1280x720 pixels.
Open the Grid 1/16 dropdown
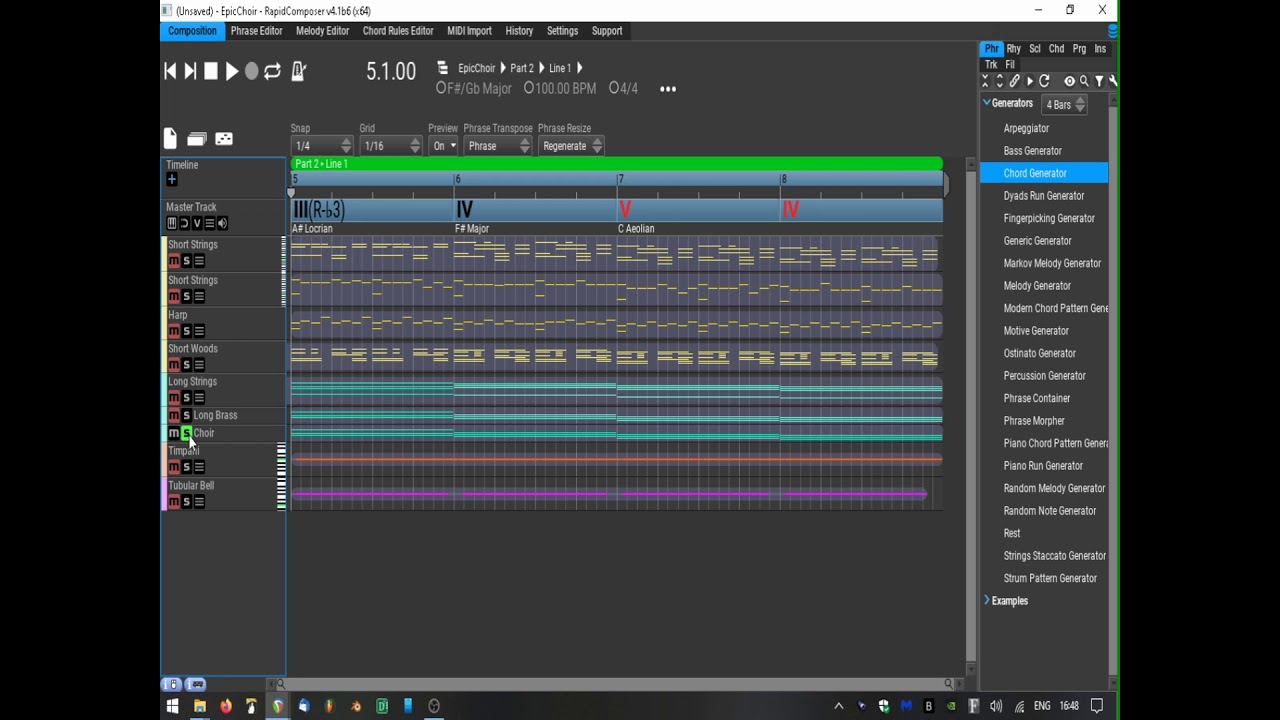click(x=391, y=146)
